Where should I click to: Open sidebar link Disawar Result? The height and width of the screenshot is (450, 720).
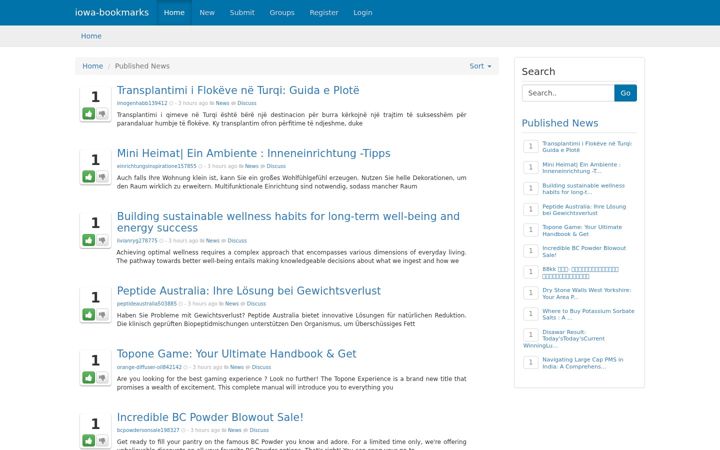click(565, 338)
